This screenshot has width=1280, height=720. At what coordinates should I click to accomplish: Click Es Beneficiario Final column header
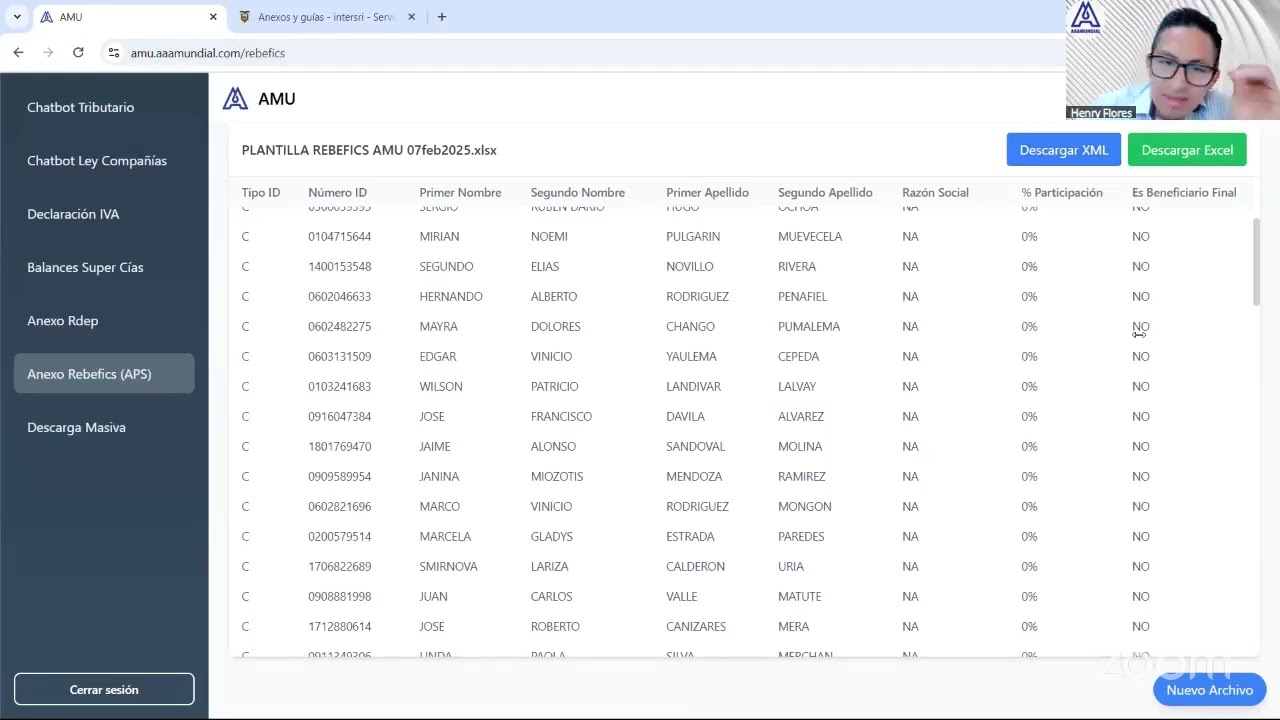(1184, 192)
